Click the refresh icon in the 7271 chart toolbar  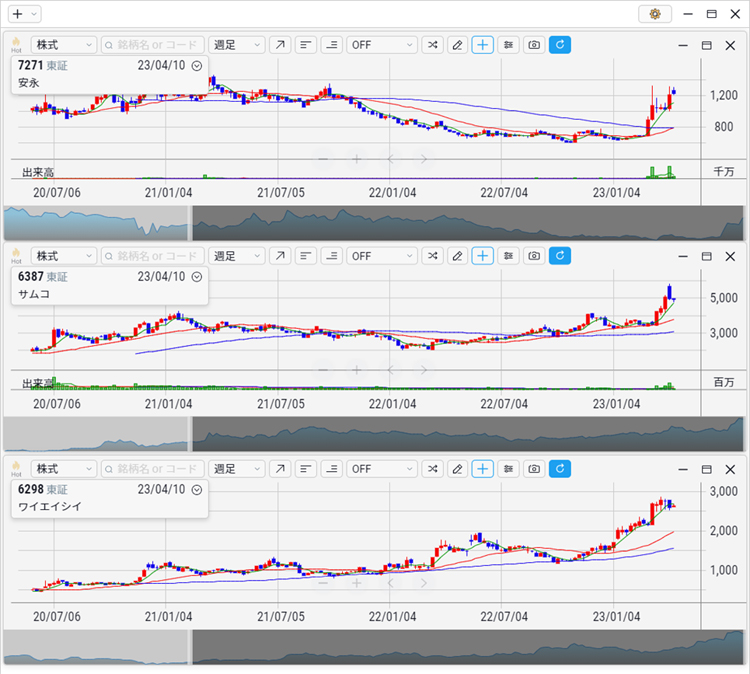(559, 45)
